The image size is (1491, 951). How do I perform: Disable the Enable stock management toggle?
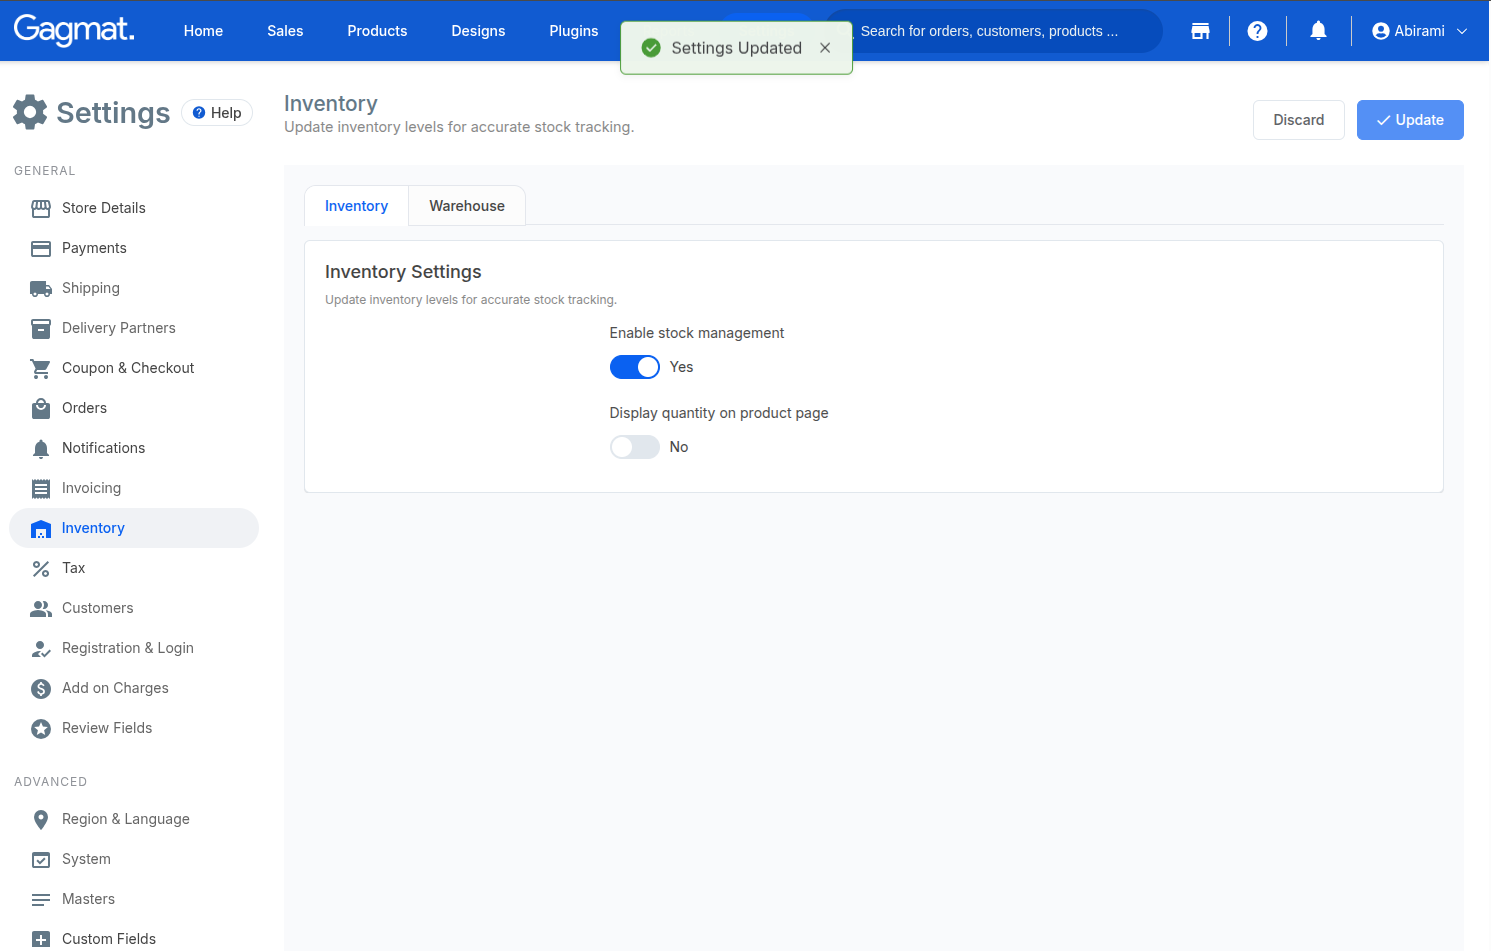pyautogui.click(x=635, y=367)
